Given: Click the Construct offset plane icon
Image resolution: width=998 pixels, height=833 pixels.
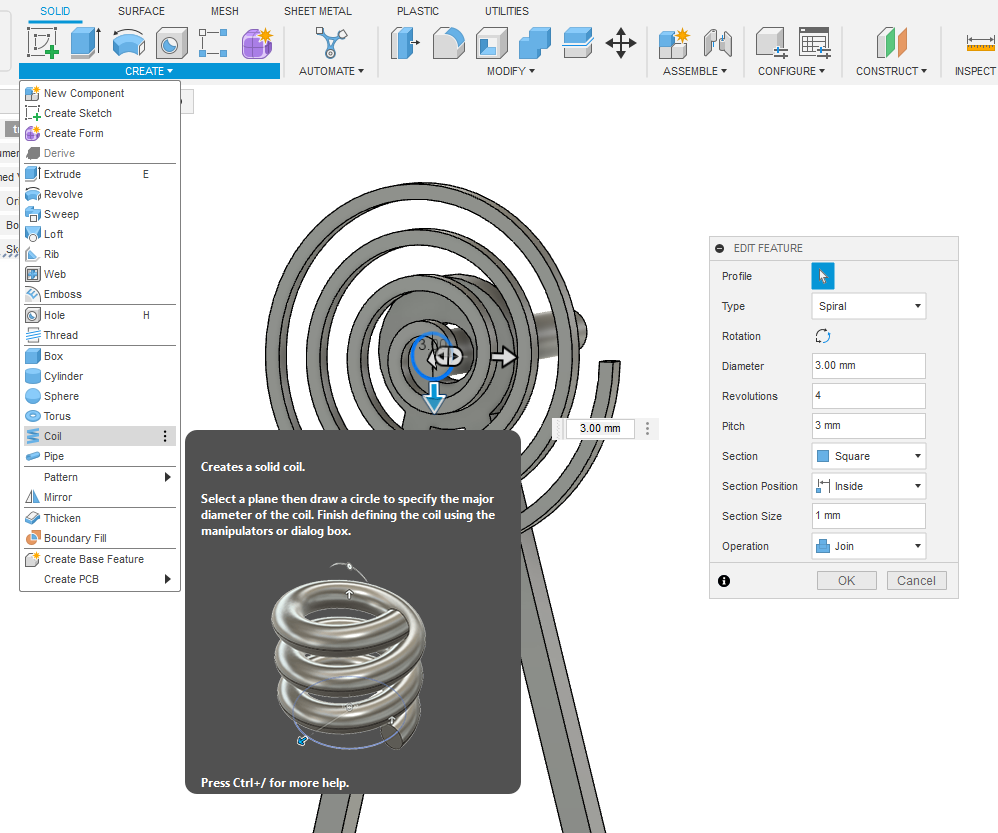Looking at the screenshot, I should click(891, 43).
